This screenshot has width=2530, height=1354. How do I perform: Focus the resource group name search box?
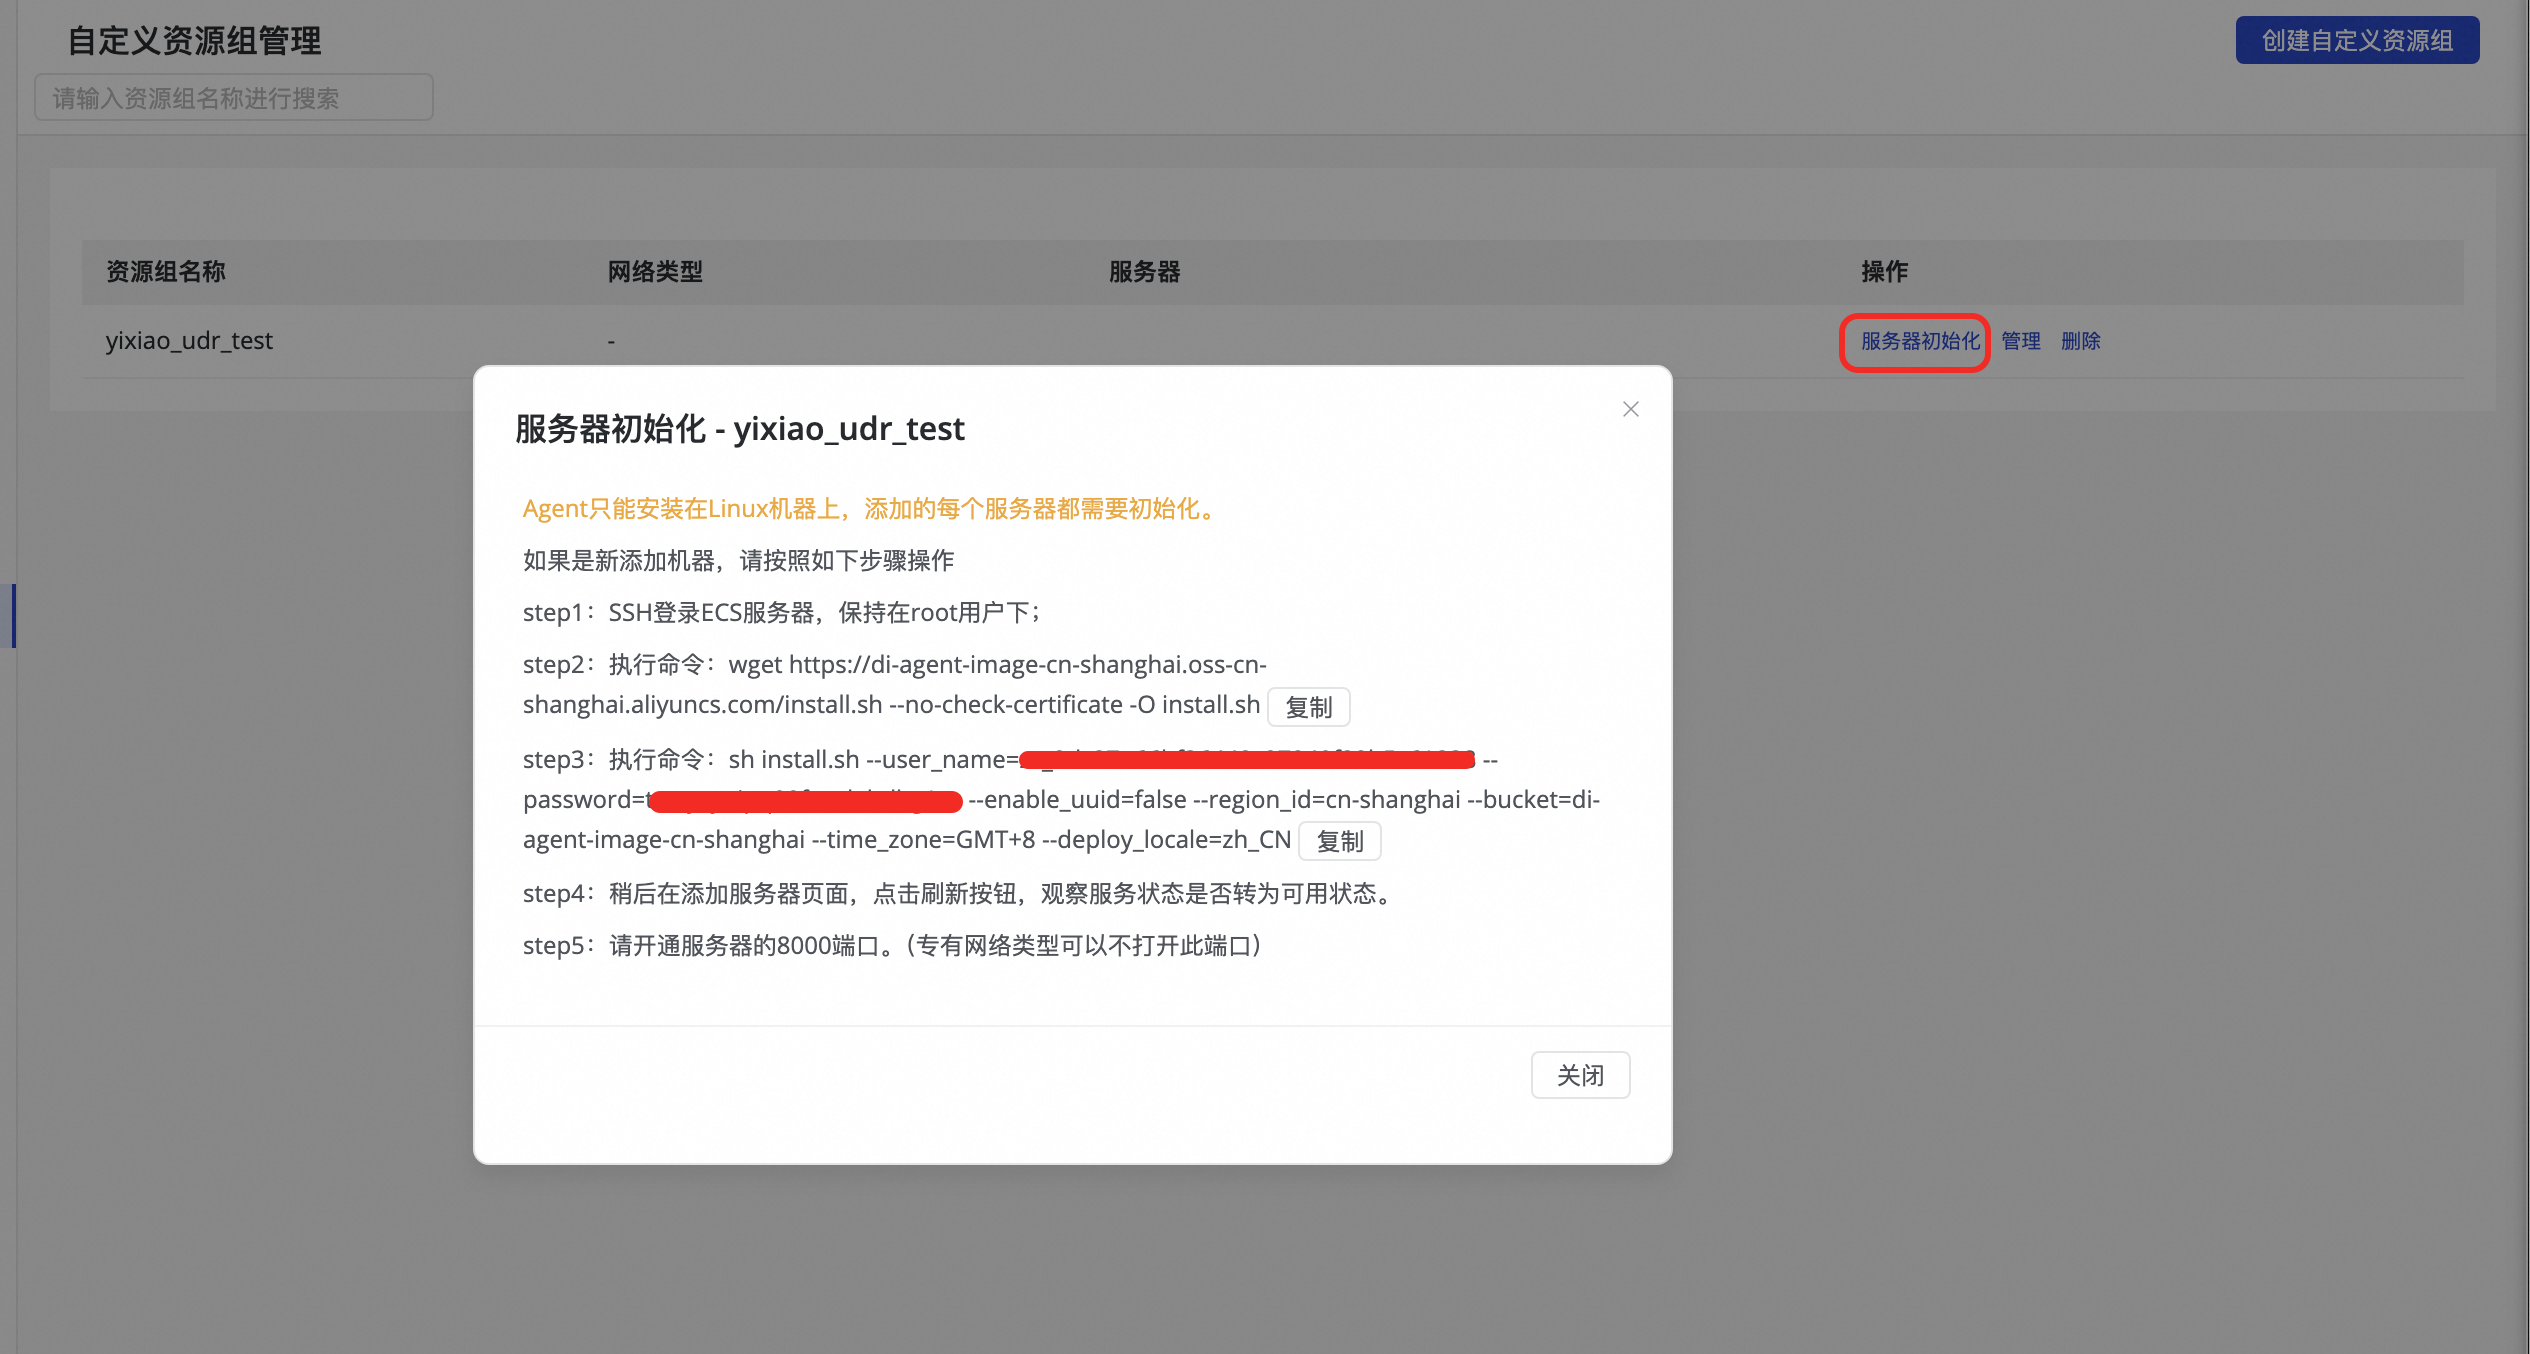pyautogui.click(x=233, y=98)
